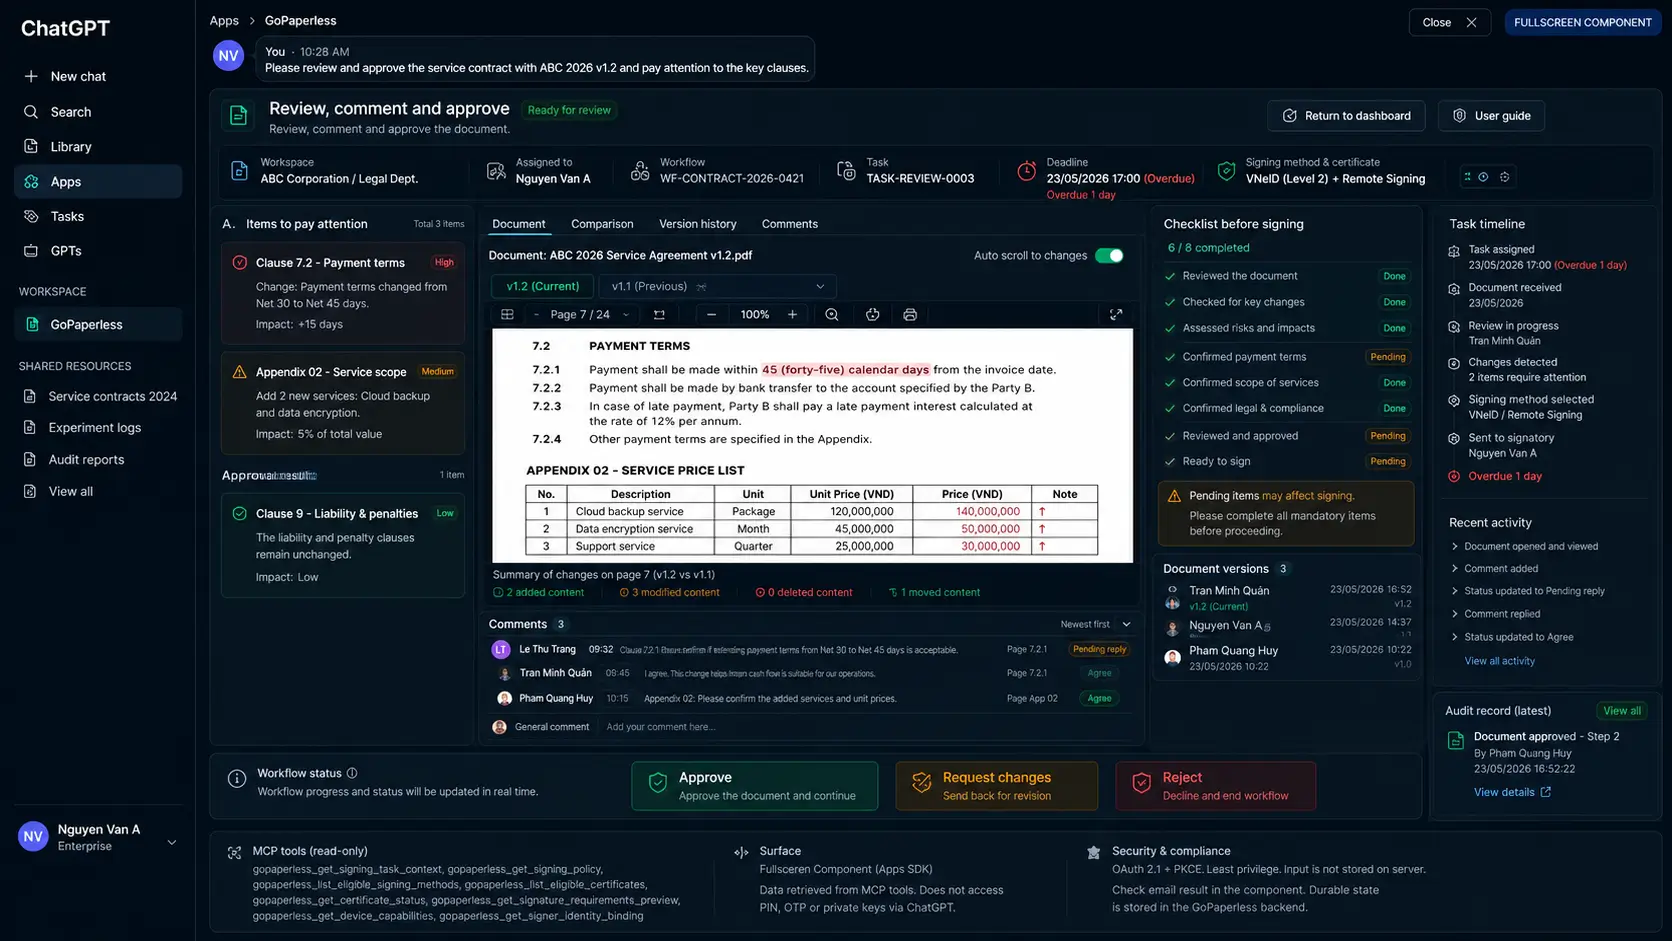The width and height of the screenshot is (1672, 941).
Task: Click the Approve button
Action: 755,786
